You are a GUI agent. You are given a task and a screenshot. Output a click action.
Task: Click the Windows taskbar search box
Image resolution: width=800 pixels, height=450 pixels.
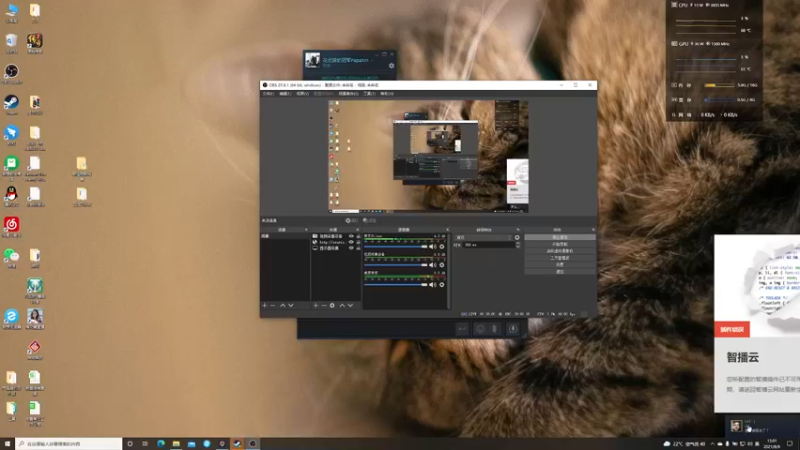point(69,444)
